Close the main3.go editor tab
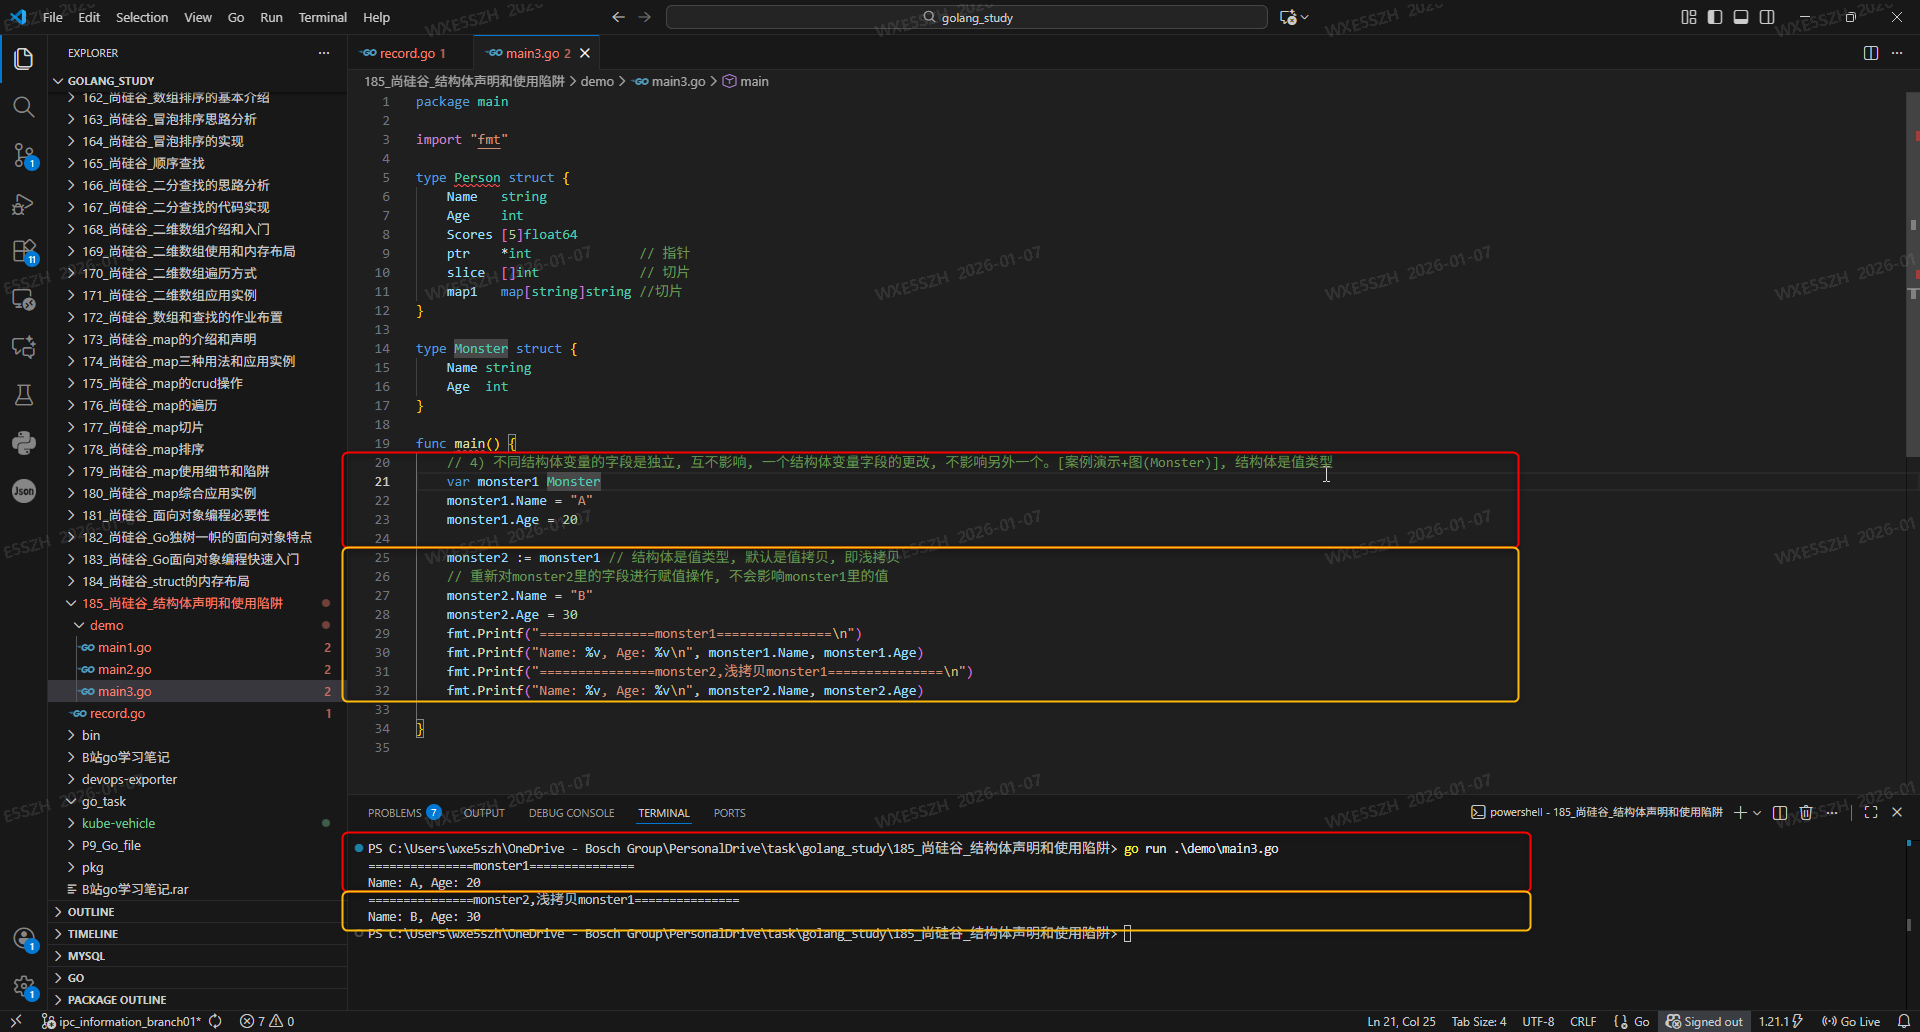Viewport: 1920px width, 1032px height. (x=585, y=53)
